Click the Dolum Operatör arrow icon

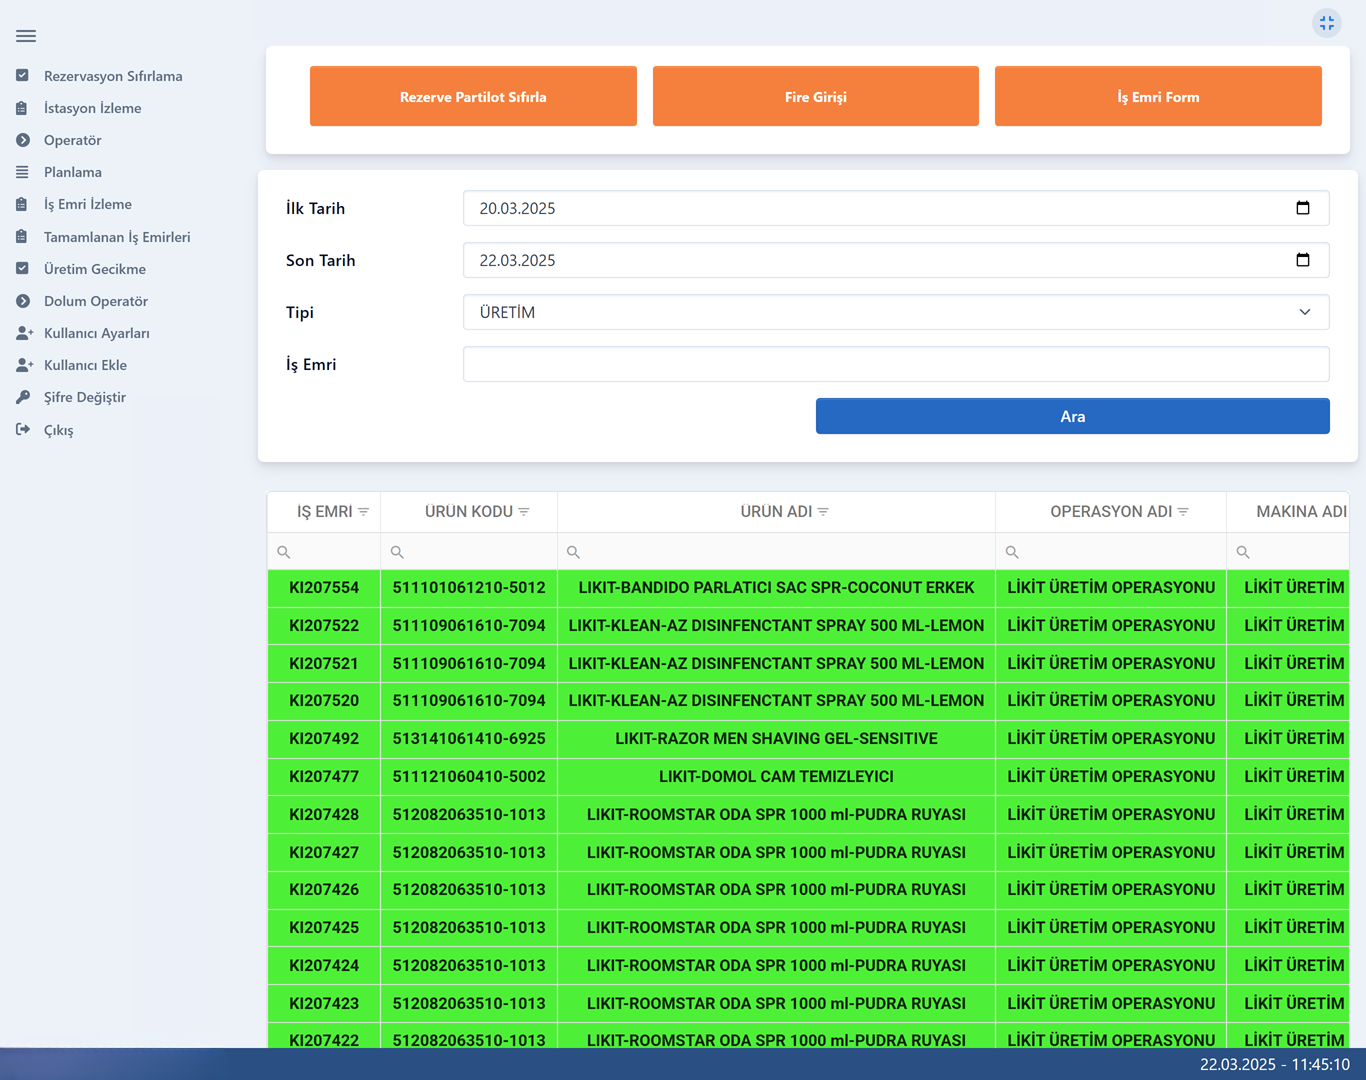pos(22,301)
